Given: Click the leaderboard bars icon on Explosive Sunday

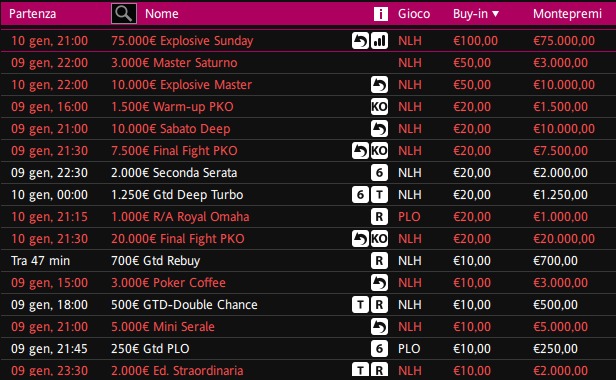Looking at the screenshot, I should (380, 41).
